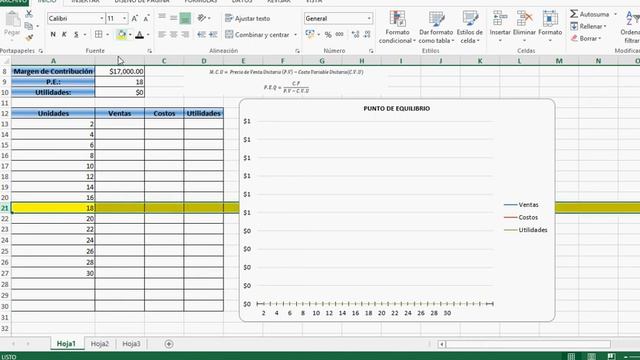
Task: Click the Increase Indent icon
Action: pyautogui.click(x=213, y=35)
